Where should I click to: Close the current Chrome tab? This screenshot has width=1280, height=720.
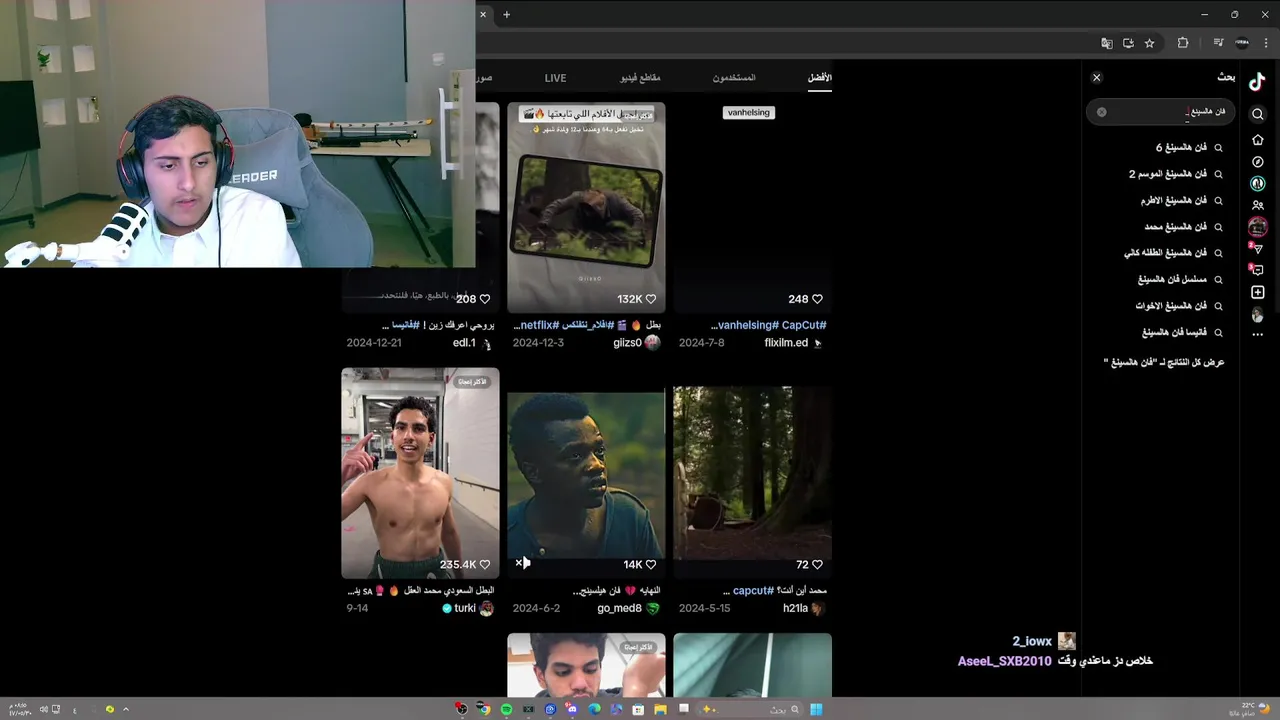click(483, 14)
